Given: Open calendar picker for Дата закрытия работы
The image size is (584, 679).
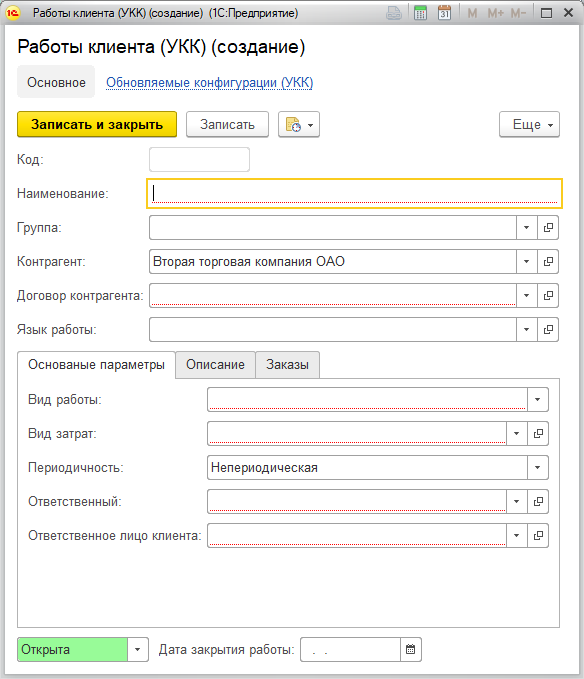Looking at the screenshot, I should point(410,649).
